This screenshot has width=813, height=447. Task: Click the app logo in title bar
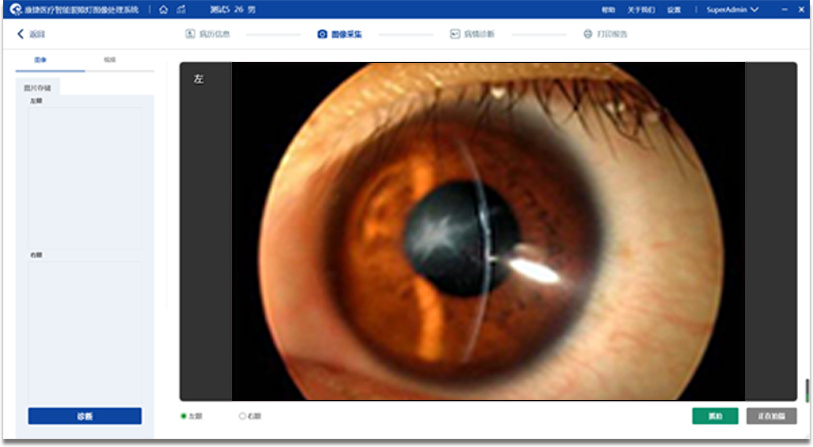click(x=15, y=9)
